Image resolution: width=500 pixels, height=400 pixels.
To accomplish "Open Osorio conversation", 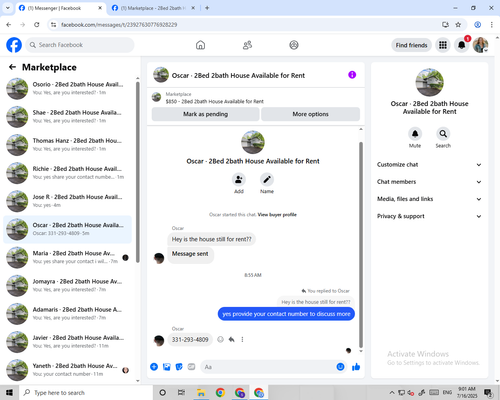I will tap(67, 89).
